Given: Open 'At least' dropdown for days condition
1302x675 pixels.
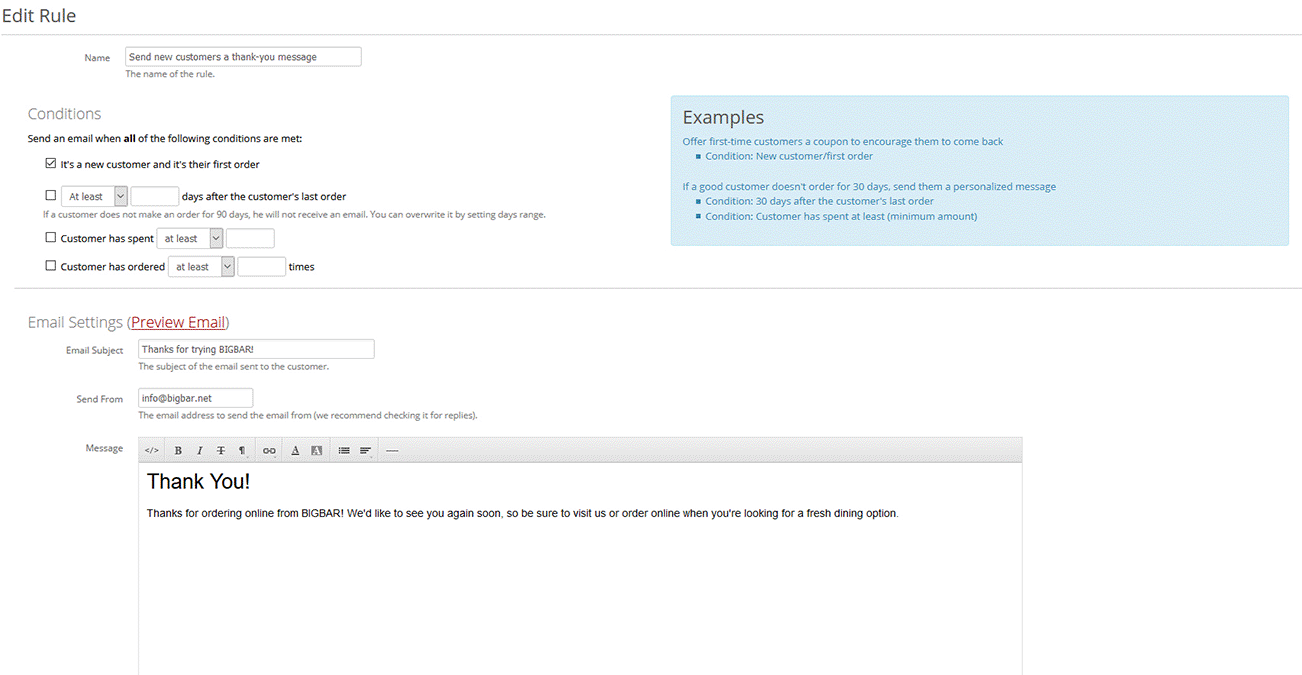Looking at the screenshot, I should [94, 196].
